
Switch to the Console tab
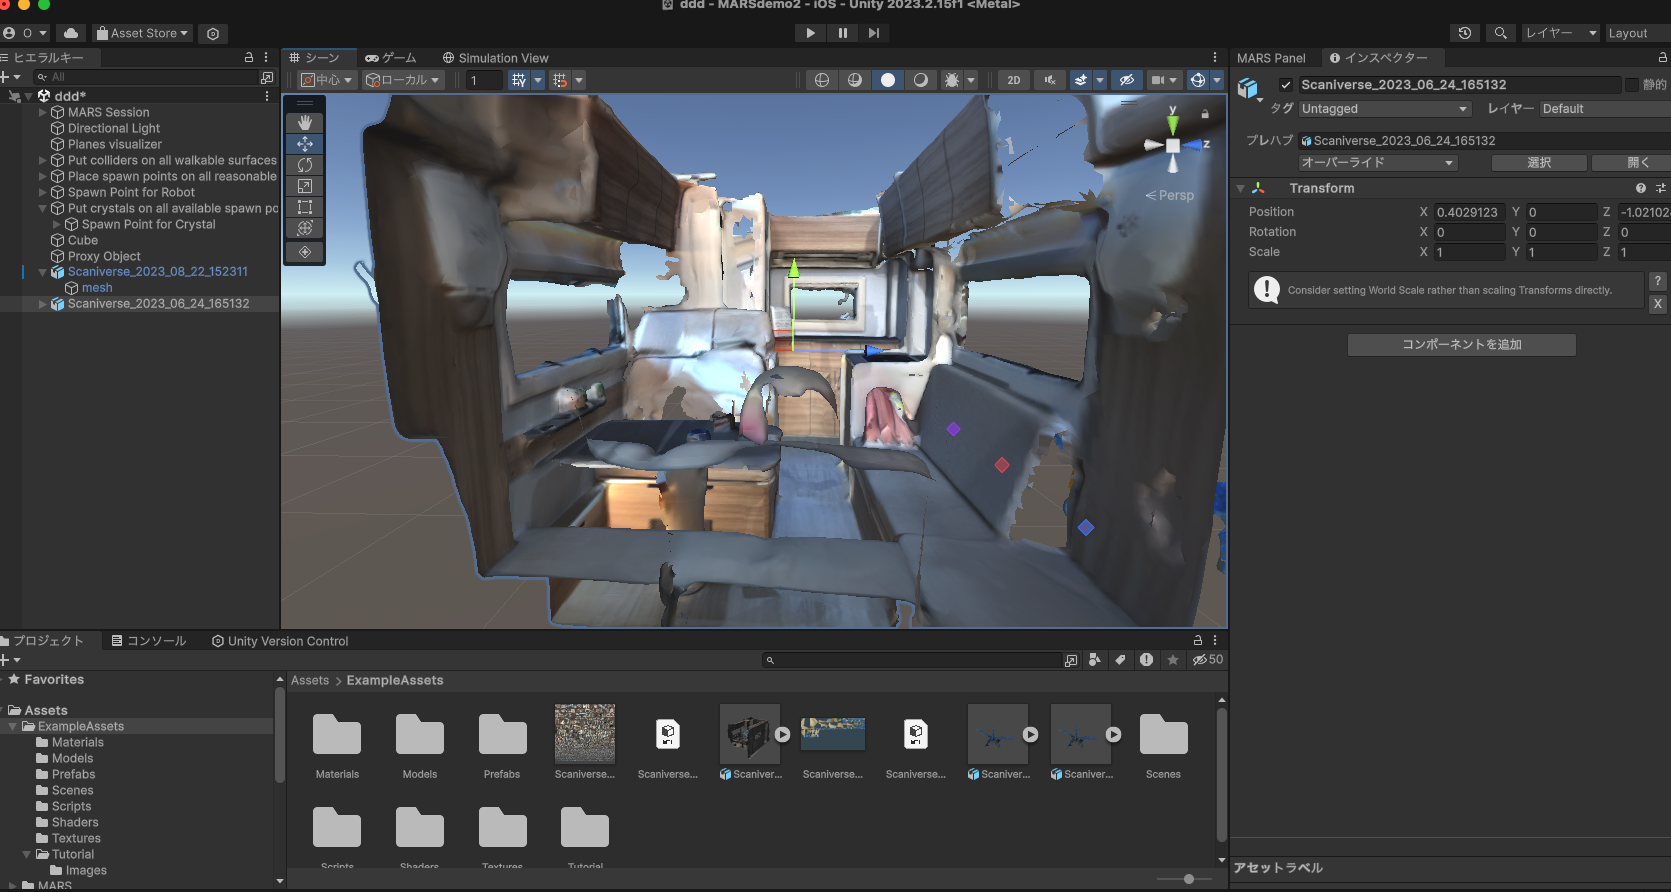tap(149, 641)
